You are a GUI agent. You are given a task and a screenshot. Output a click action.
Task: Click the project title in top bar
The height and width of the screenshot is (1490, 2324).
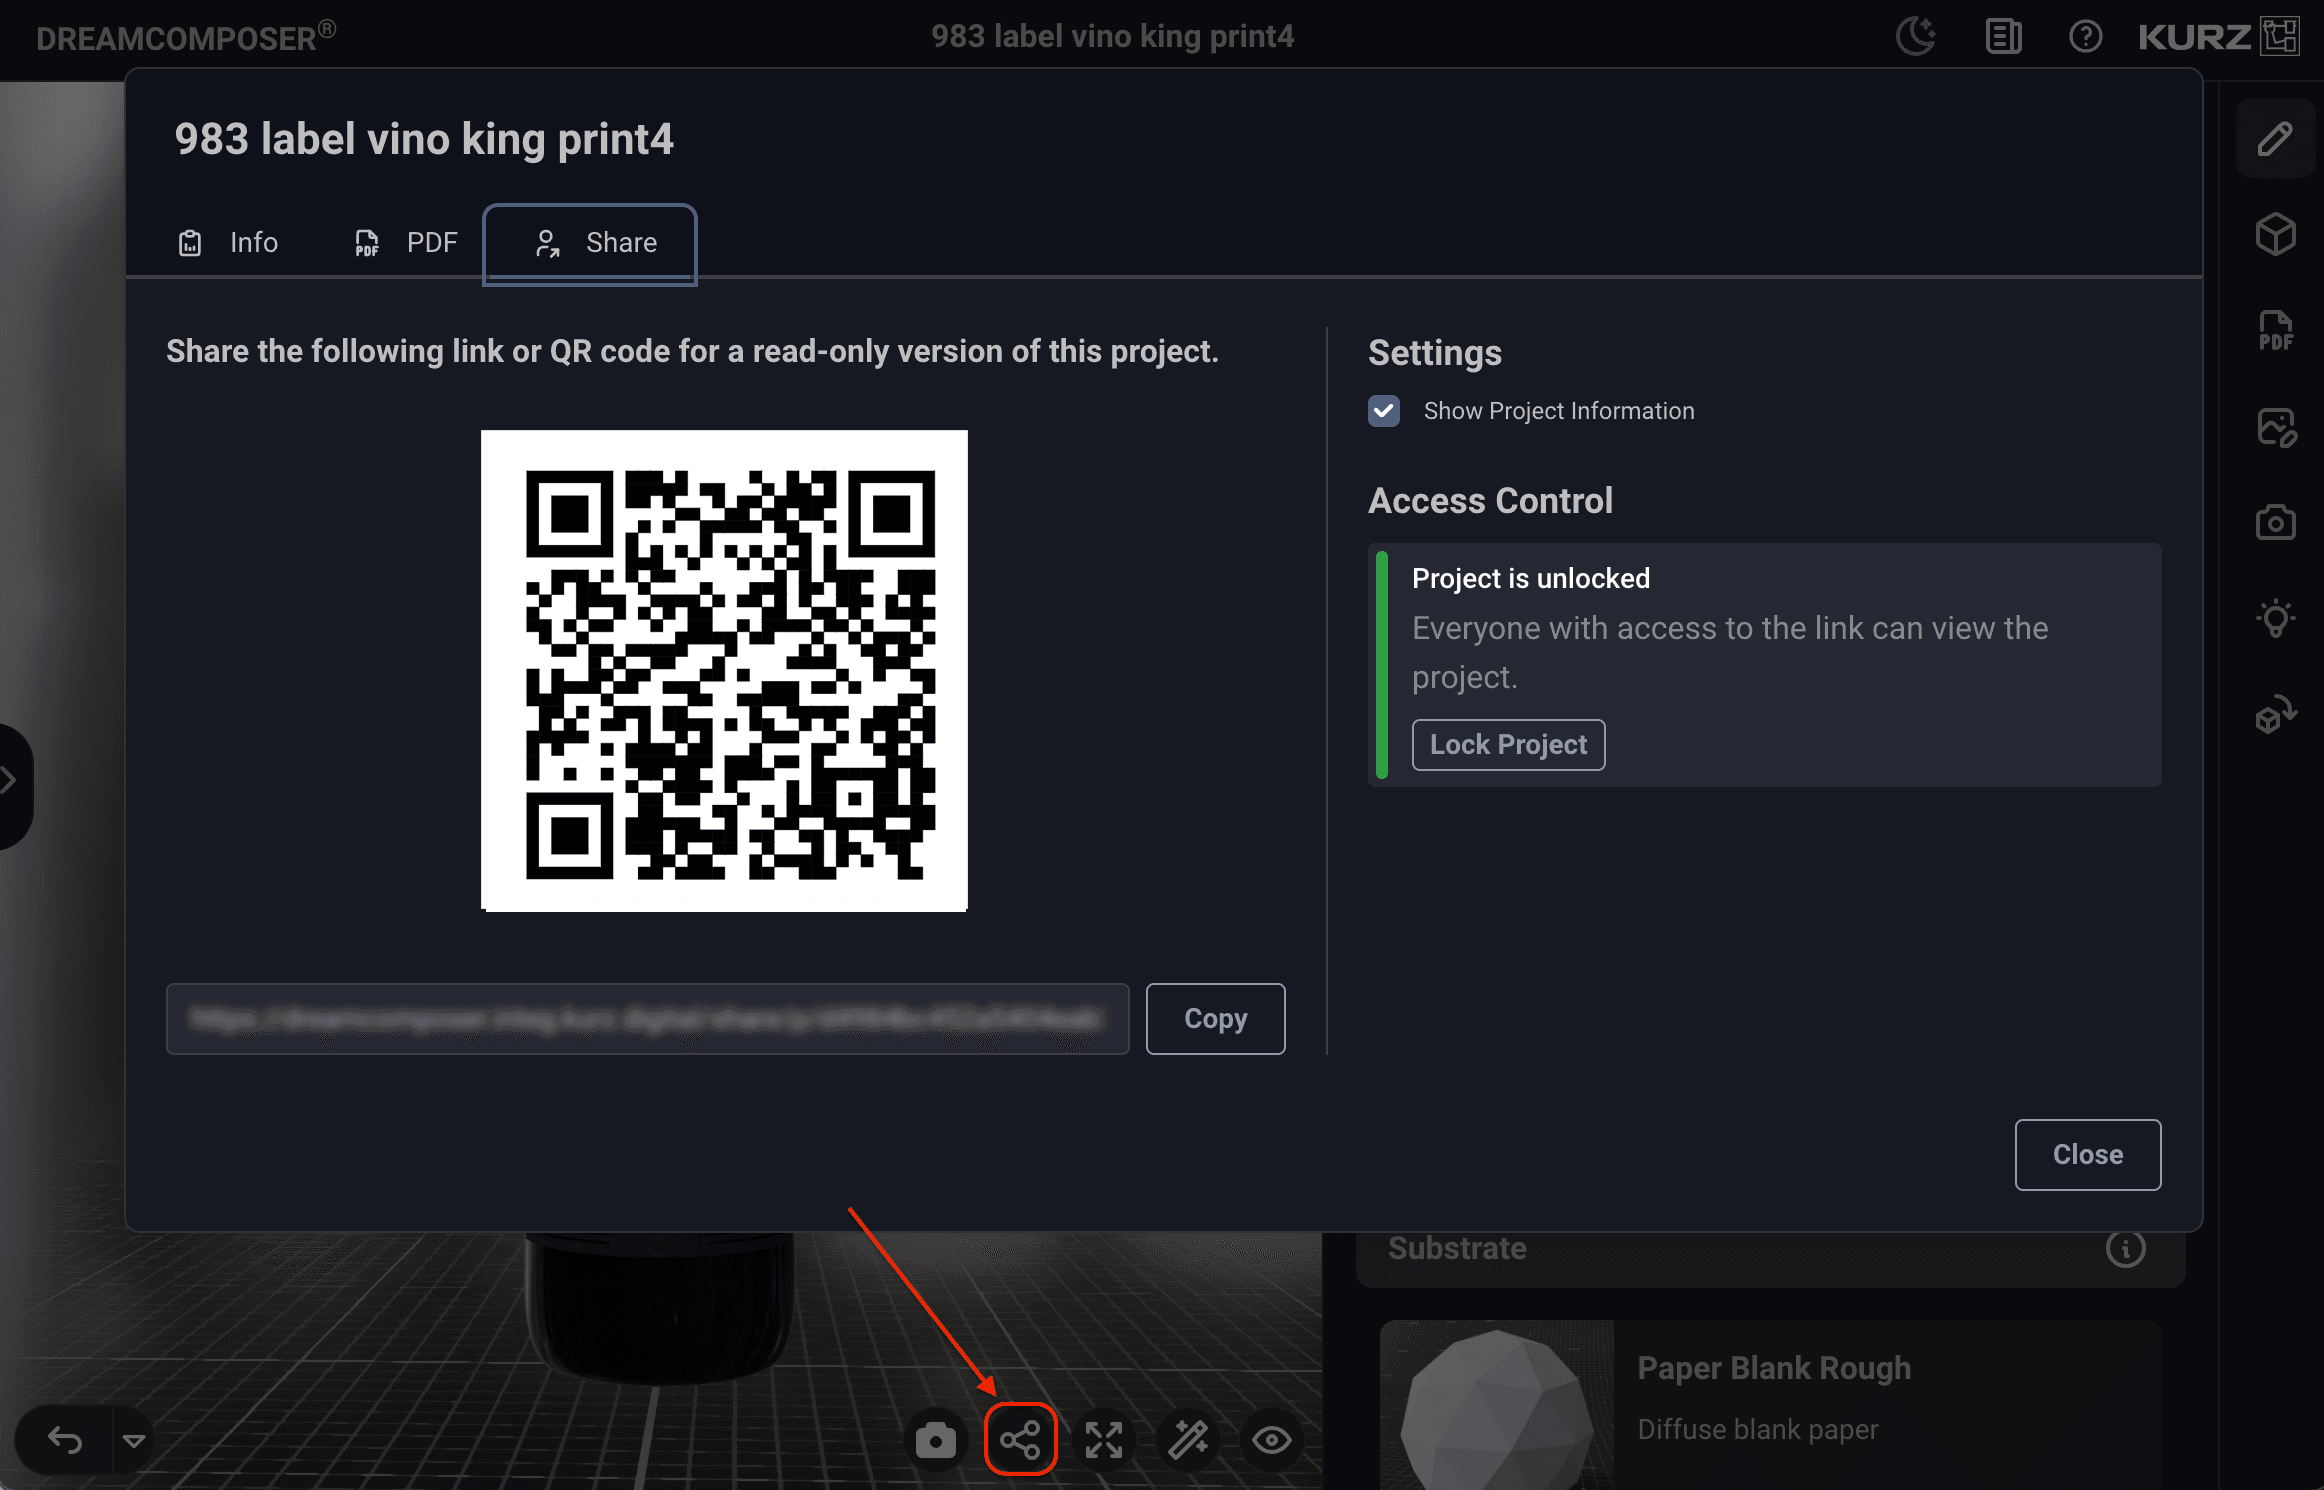[1112, 37]
